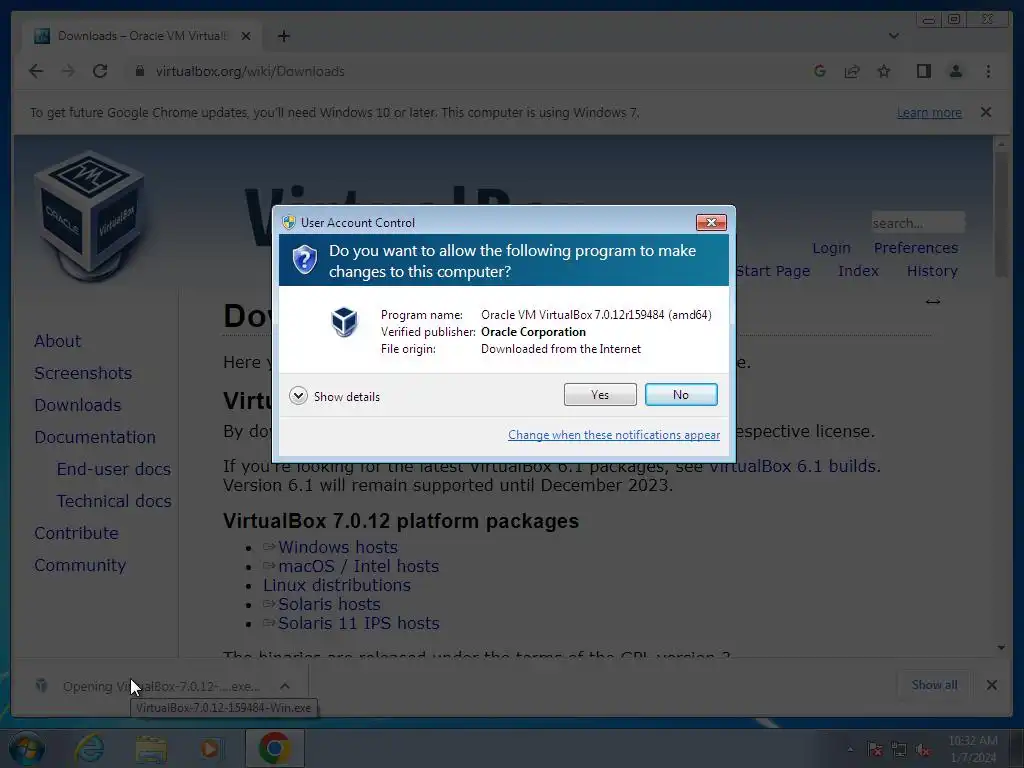Click Show all downloads
Viewport: 1024px width, 768px height.
click(x=934, y=685)
